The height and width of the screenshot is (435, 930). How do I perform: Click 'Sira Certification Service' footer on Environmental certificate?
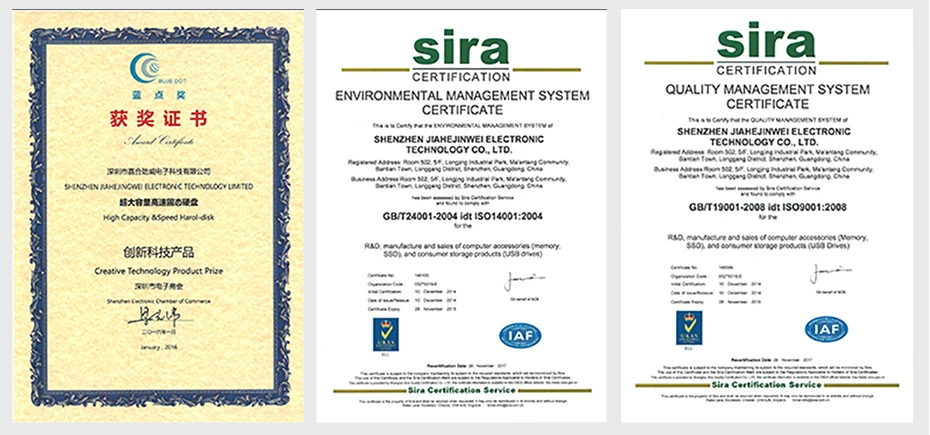tap(462, 390)
